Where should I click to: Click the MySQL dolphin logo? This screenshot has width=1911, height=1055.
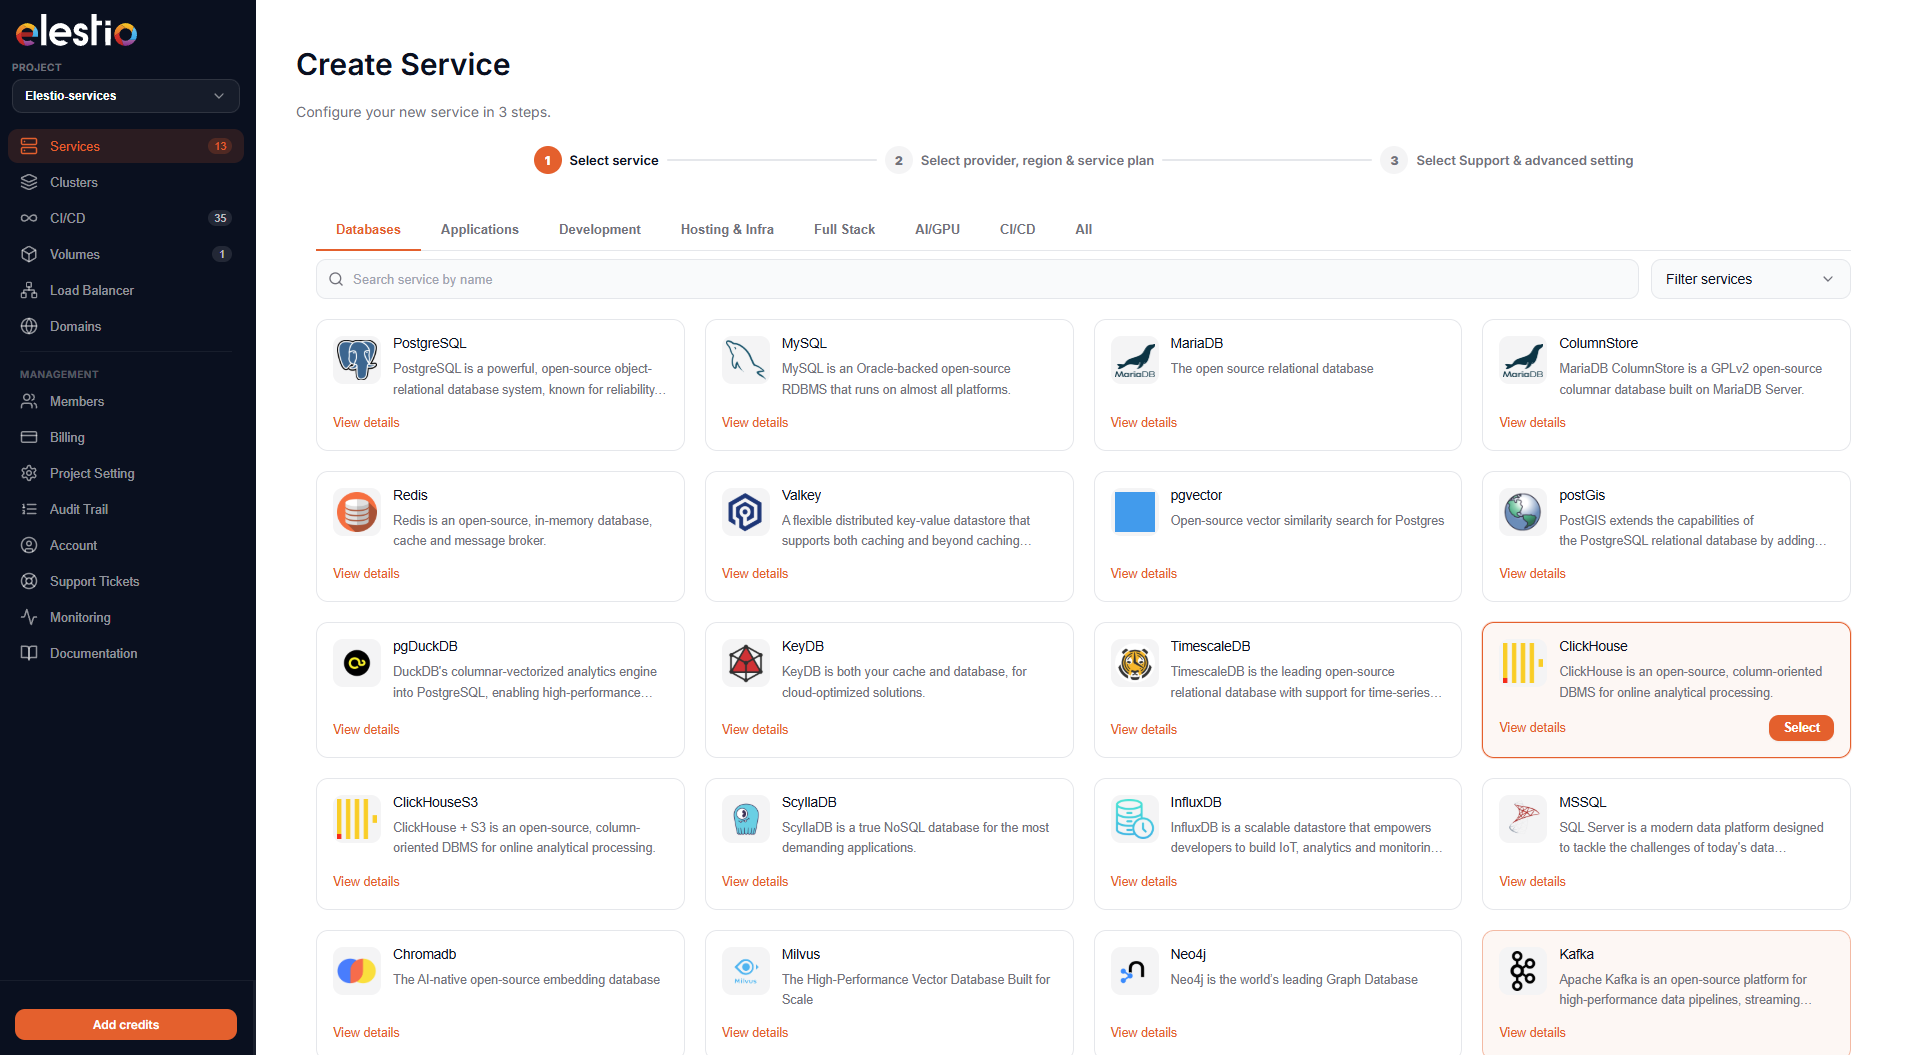[x=746, y=360]
